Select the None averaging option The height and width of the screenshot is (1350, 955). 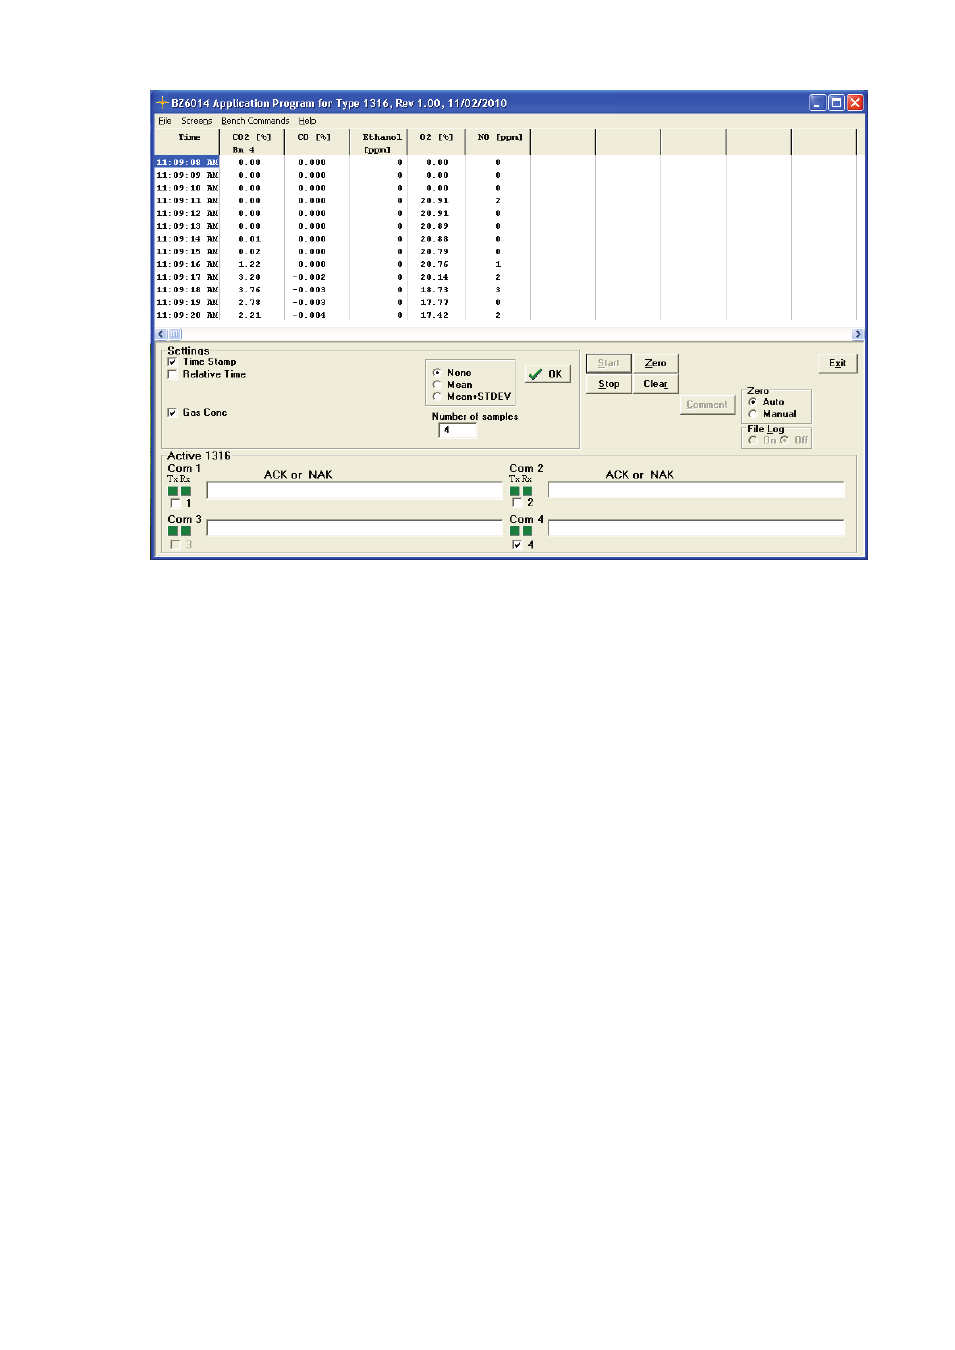coord(437,372)
